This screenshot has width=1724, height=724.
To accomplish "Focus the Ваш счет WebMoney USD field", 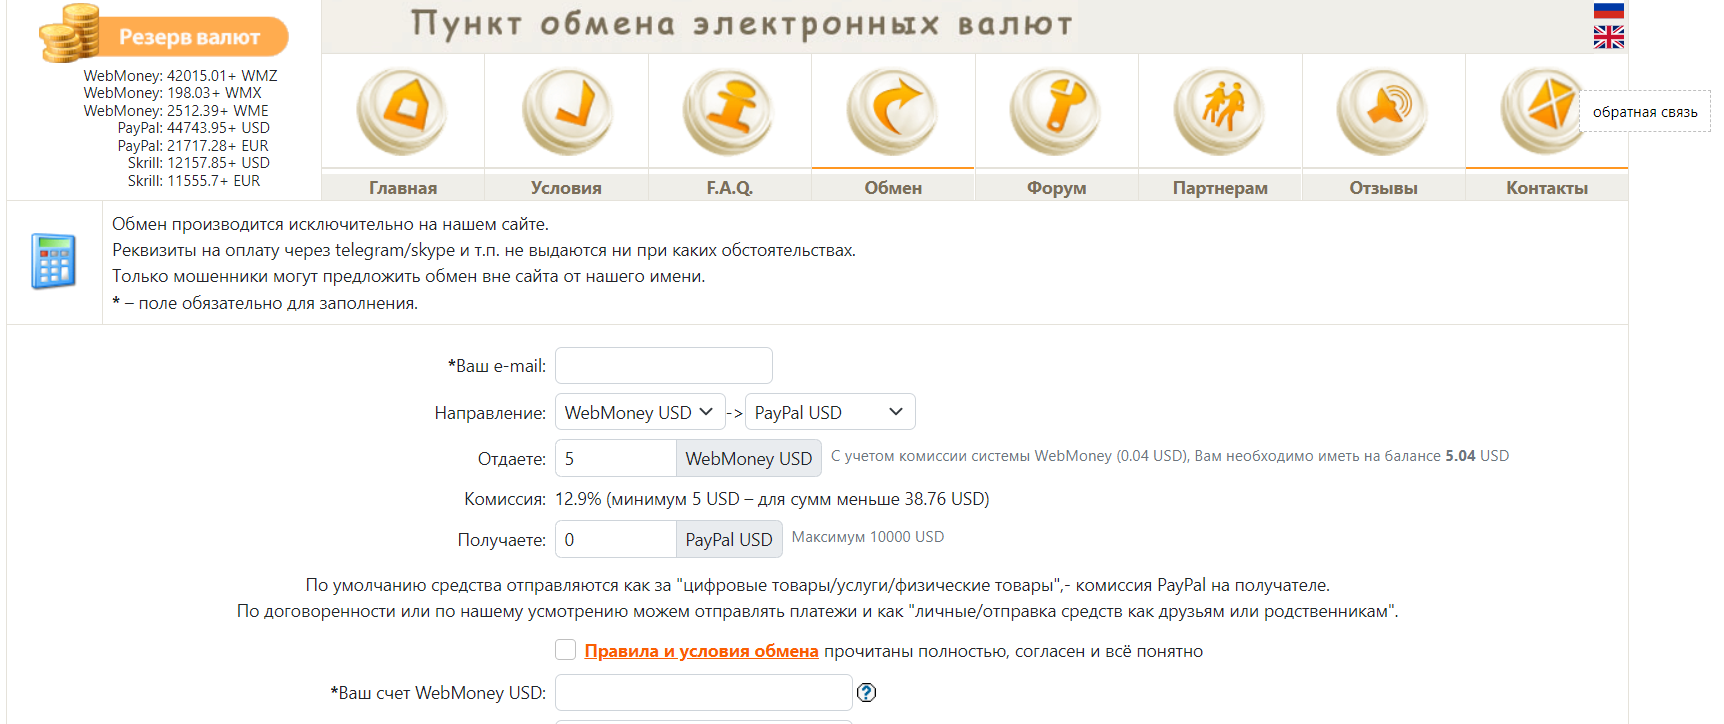I will (x=704, y=692).
